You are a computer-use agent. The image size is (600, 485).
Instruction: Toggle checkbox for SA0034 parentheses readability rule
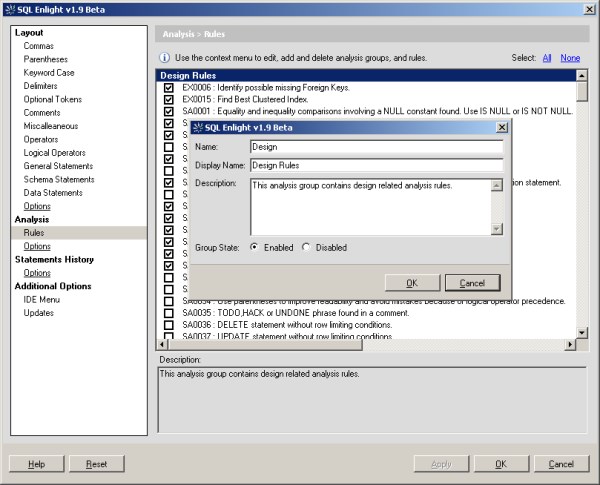(x=168, y=301)
